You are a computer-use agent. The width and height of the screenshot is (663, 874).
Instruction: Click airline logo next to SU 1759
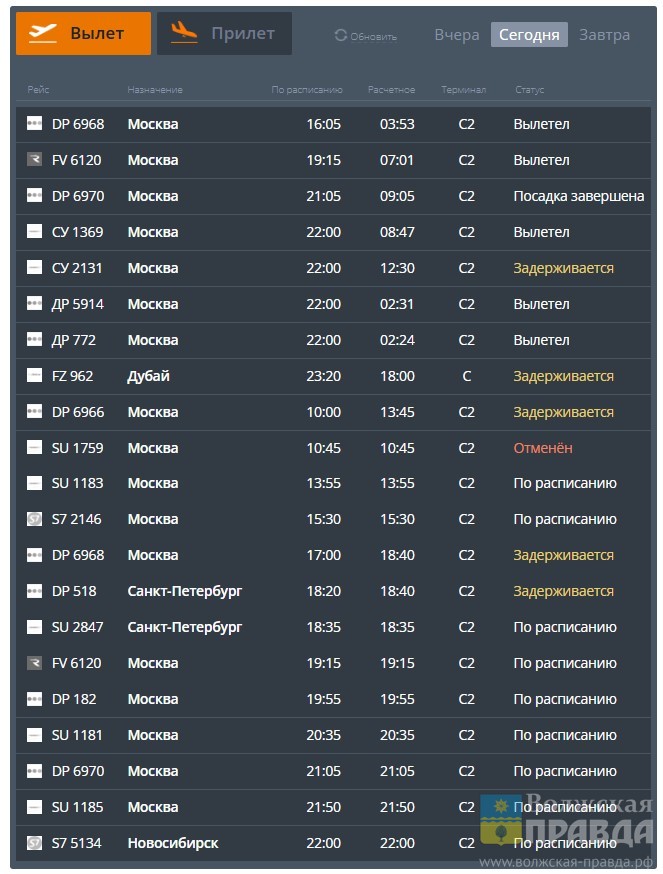coord(34,448)
